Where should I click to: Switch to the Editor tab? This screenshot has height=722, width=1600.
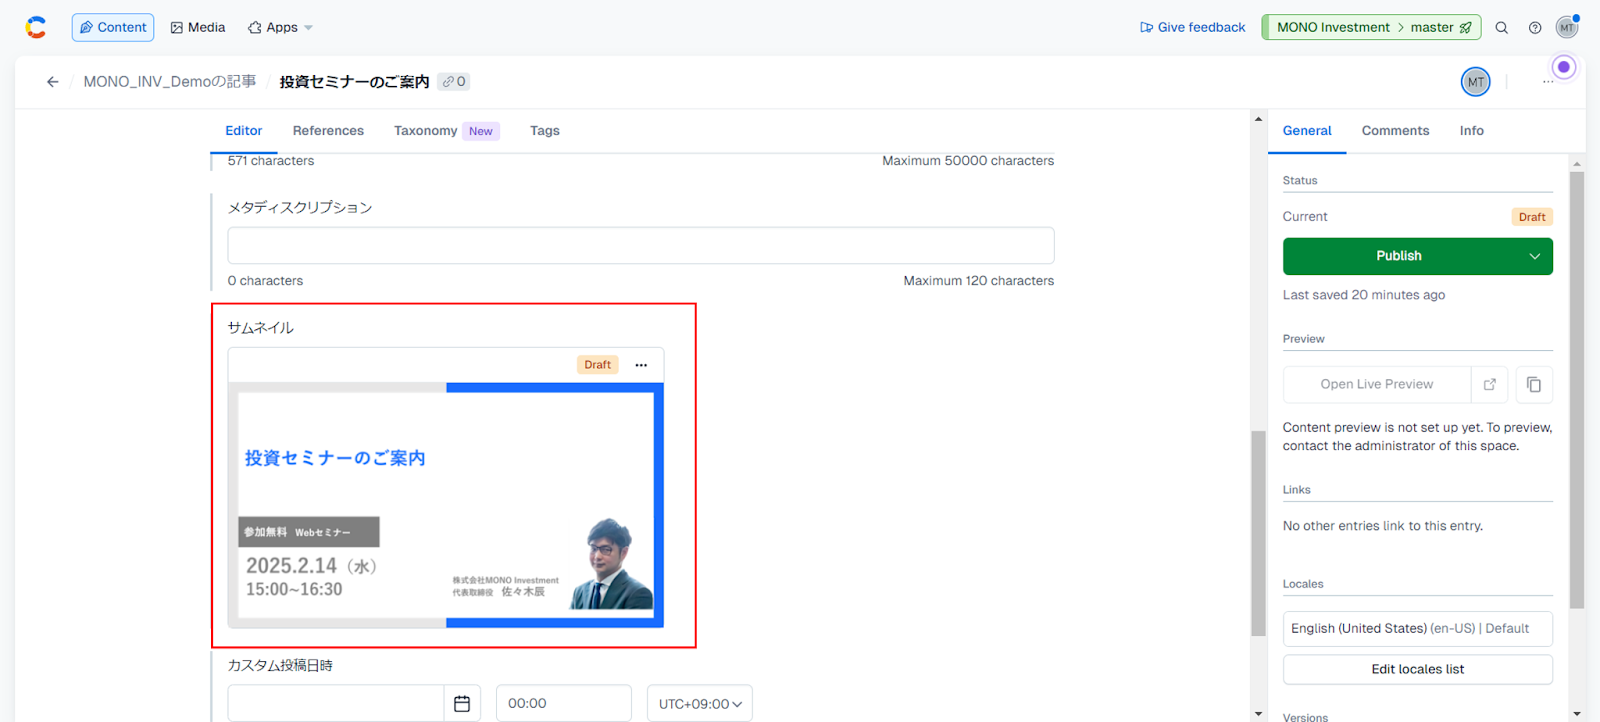coord(244,131)
